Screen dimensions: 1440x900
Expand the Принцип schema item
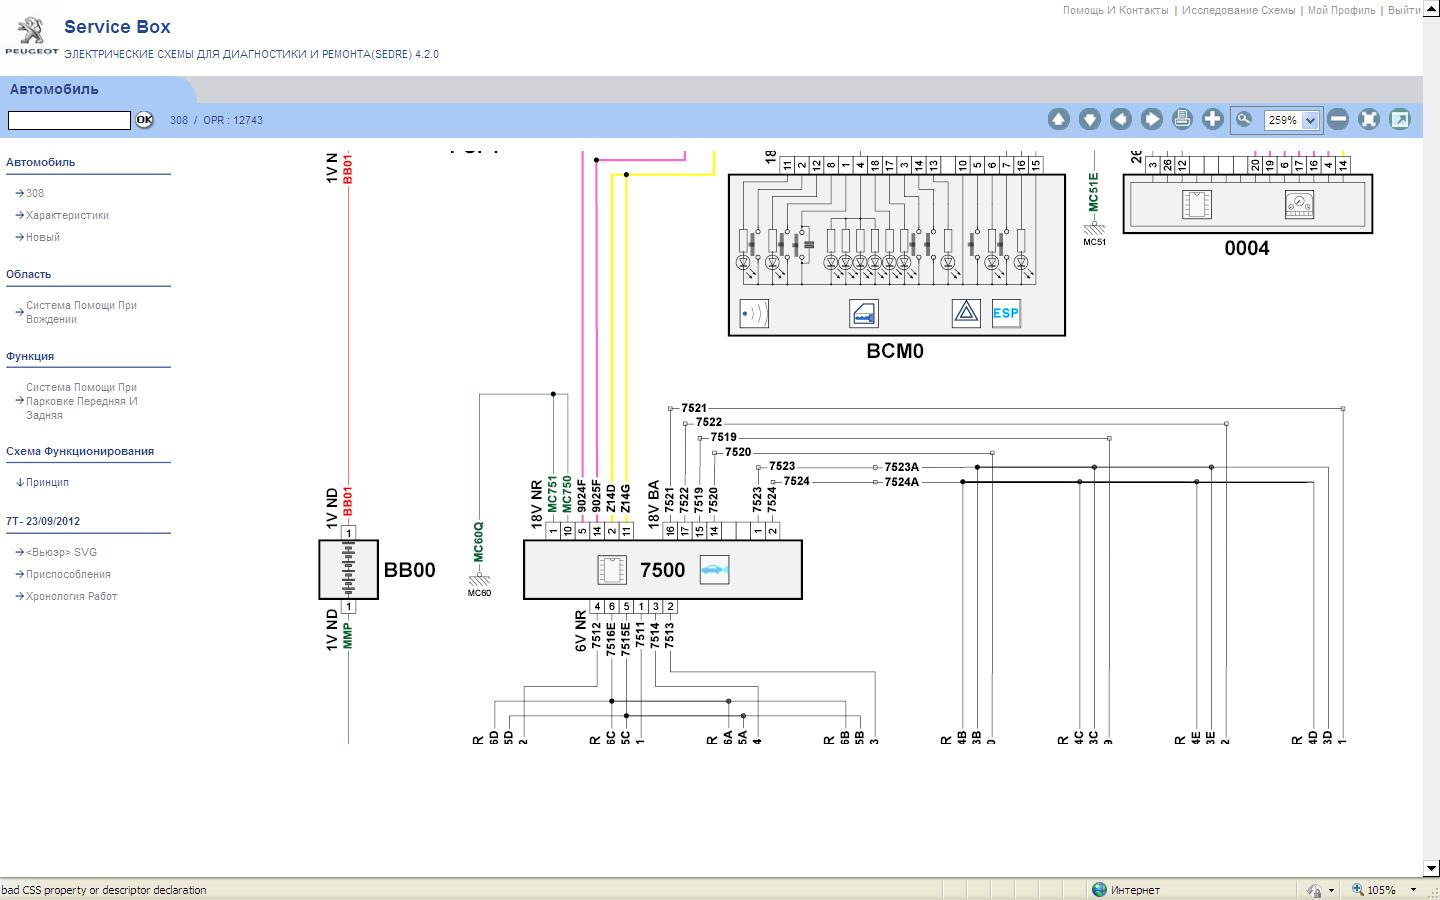47,482
